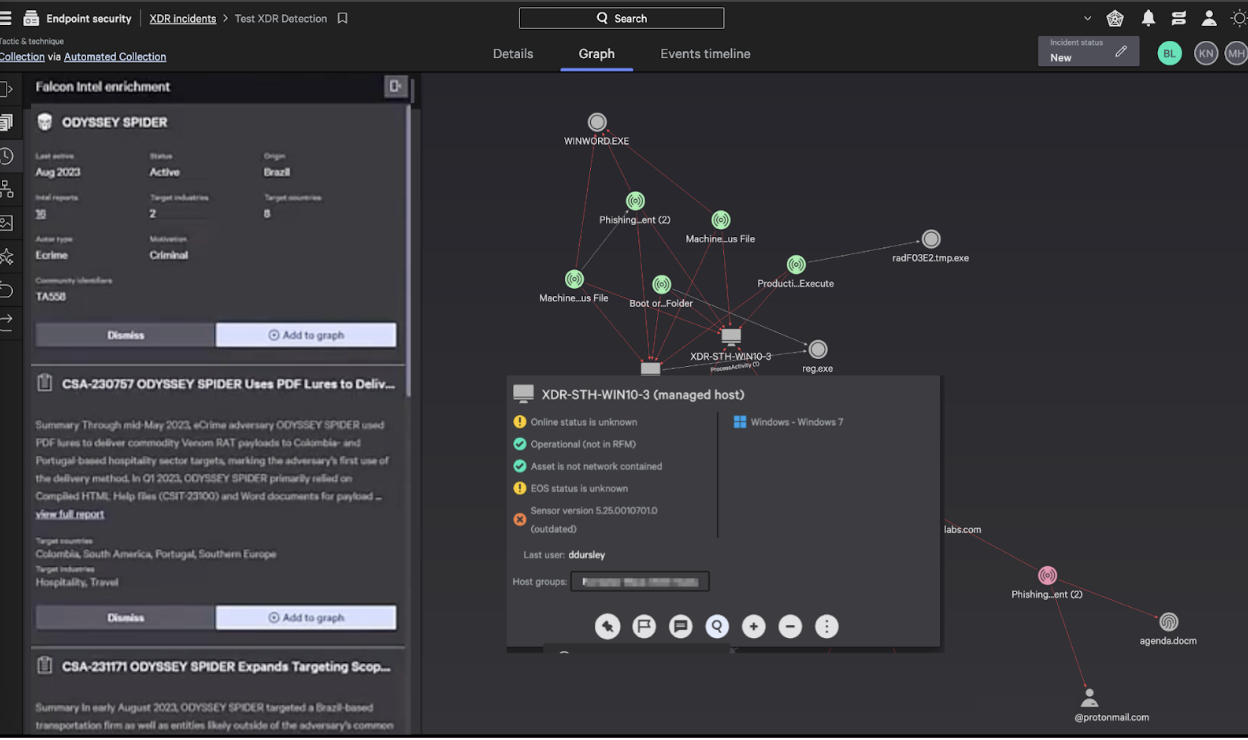Click the KN user avatar

click(1206, 53)
